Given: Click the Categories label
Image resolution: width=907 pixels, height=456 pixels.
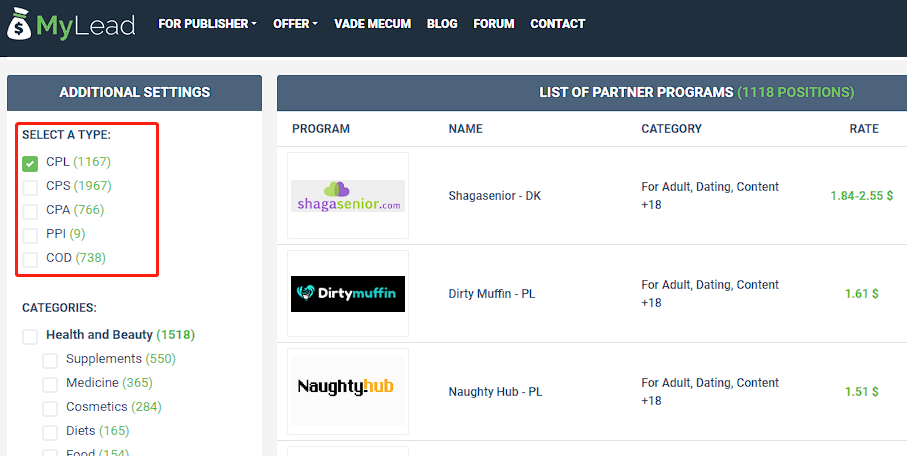Looking at the screenshot, I should (60, 308).
